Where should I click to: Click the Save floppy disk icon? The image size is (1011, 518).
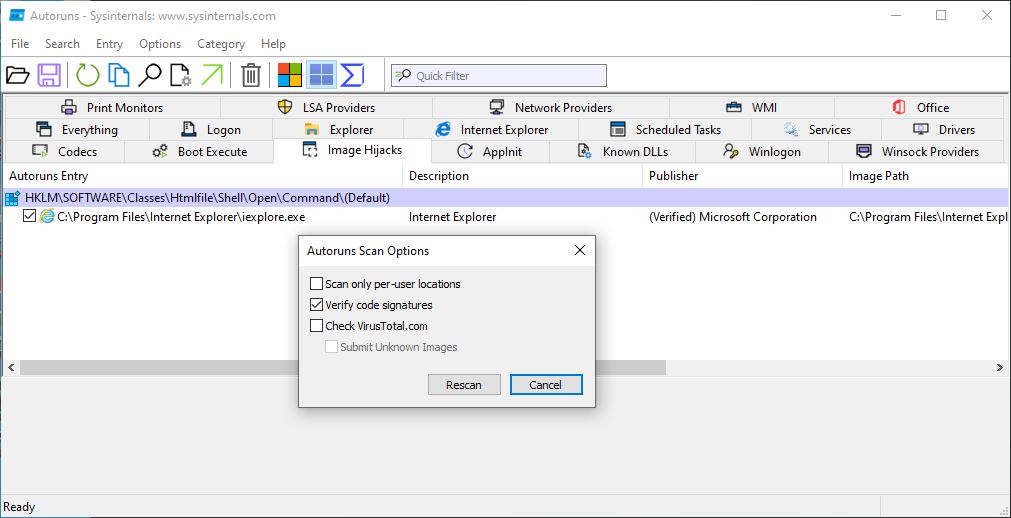point(49,75)
